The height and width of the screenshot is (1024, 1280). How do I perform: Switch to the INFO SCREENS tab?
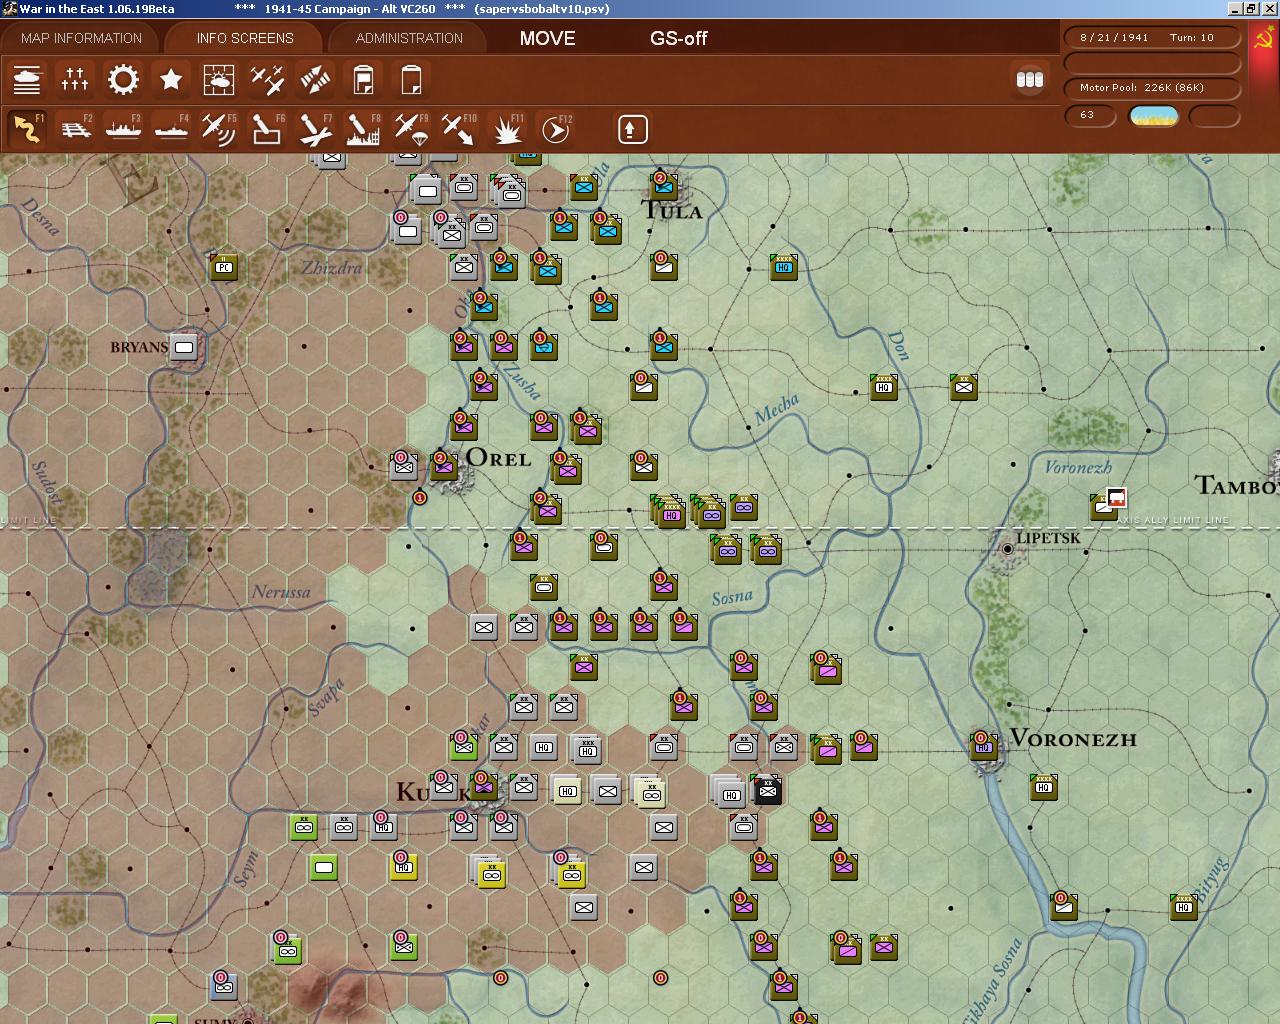click(x=245, y=38)
